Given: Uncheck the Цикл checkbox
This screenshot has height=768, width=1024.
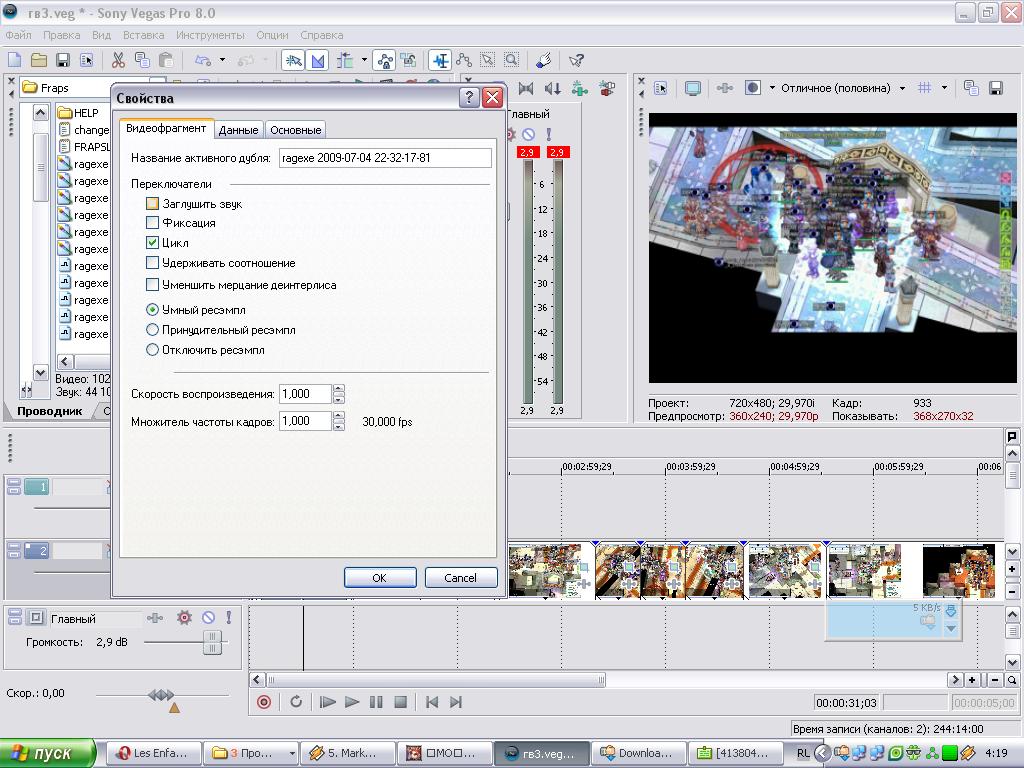Looking at the screenshot, I should pyautogui.click(x=153, y=243).
